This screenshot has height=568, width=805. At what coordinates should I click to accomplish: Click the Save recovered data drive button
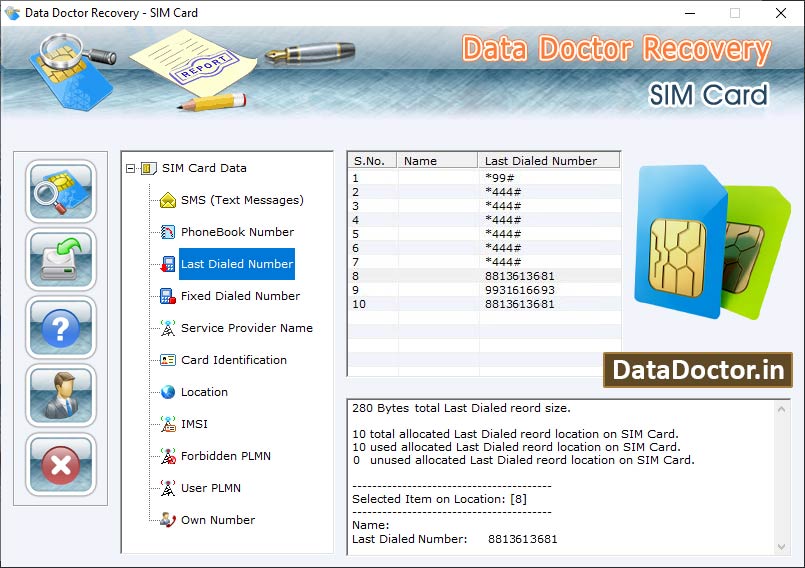point(61,259)
